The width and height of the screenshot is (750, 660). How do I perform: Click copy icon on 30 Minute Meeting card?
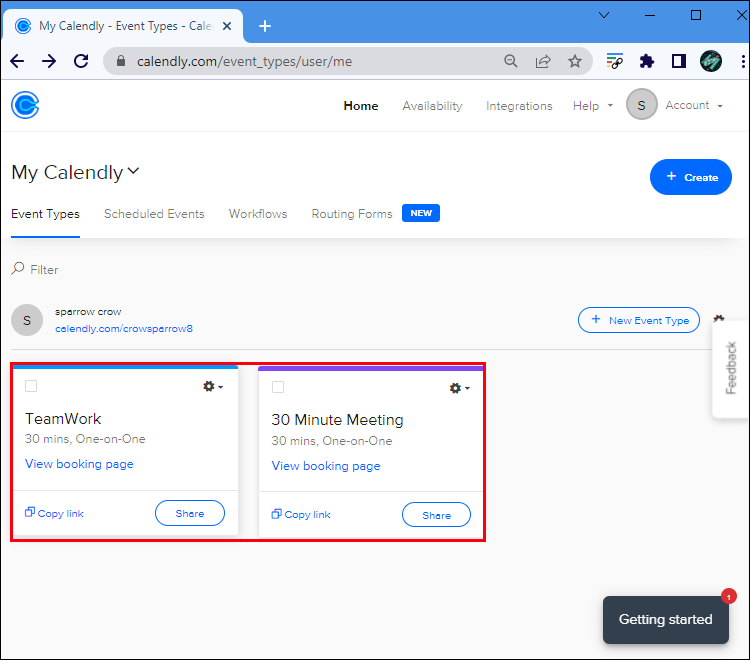(276, 514)
